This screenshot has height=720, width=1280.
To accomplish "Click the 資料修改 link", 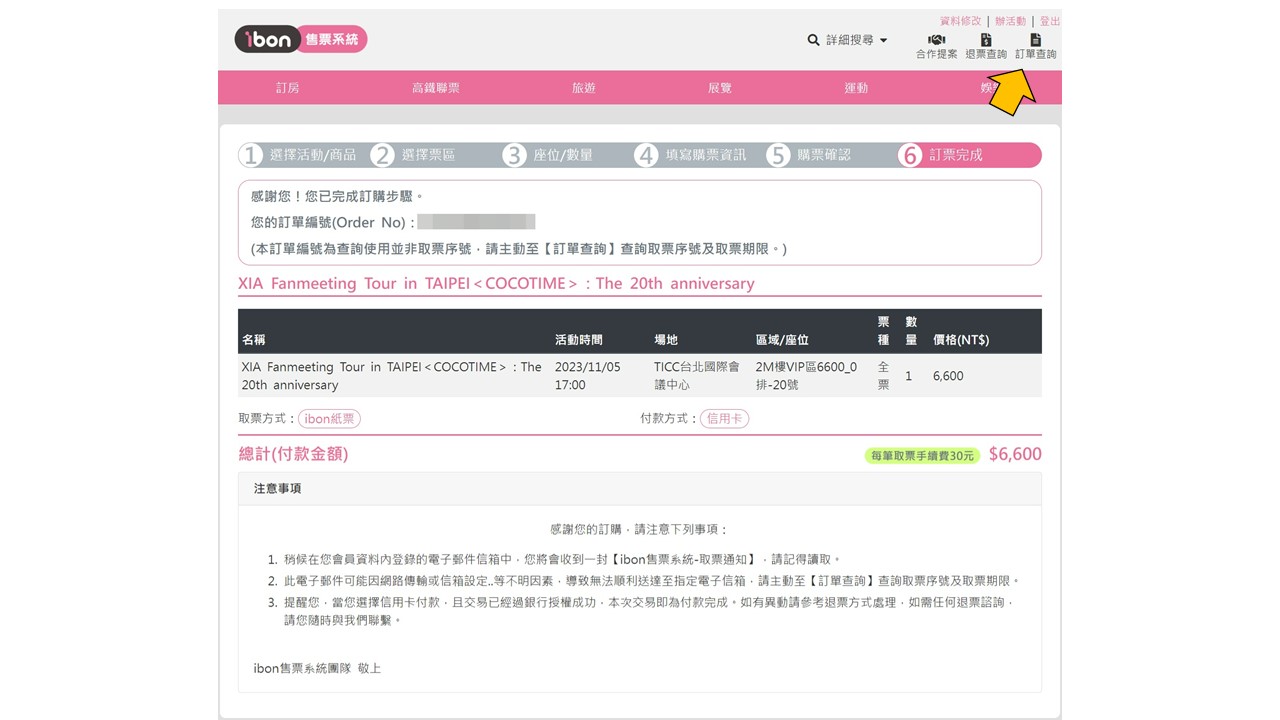I will [x=960, y=21].
